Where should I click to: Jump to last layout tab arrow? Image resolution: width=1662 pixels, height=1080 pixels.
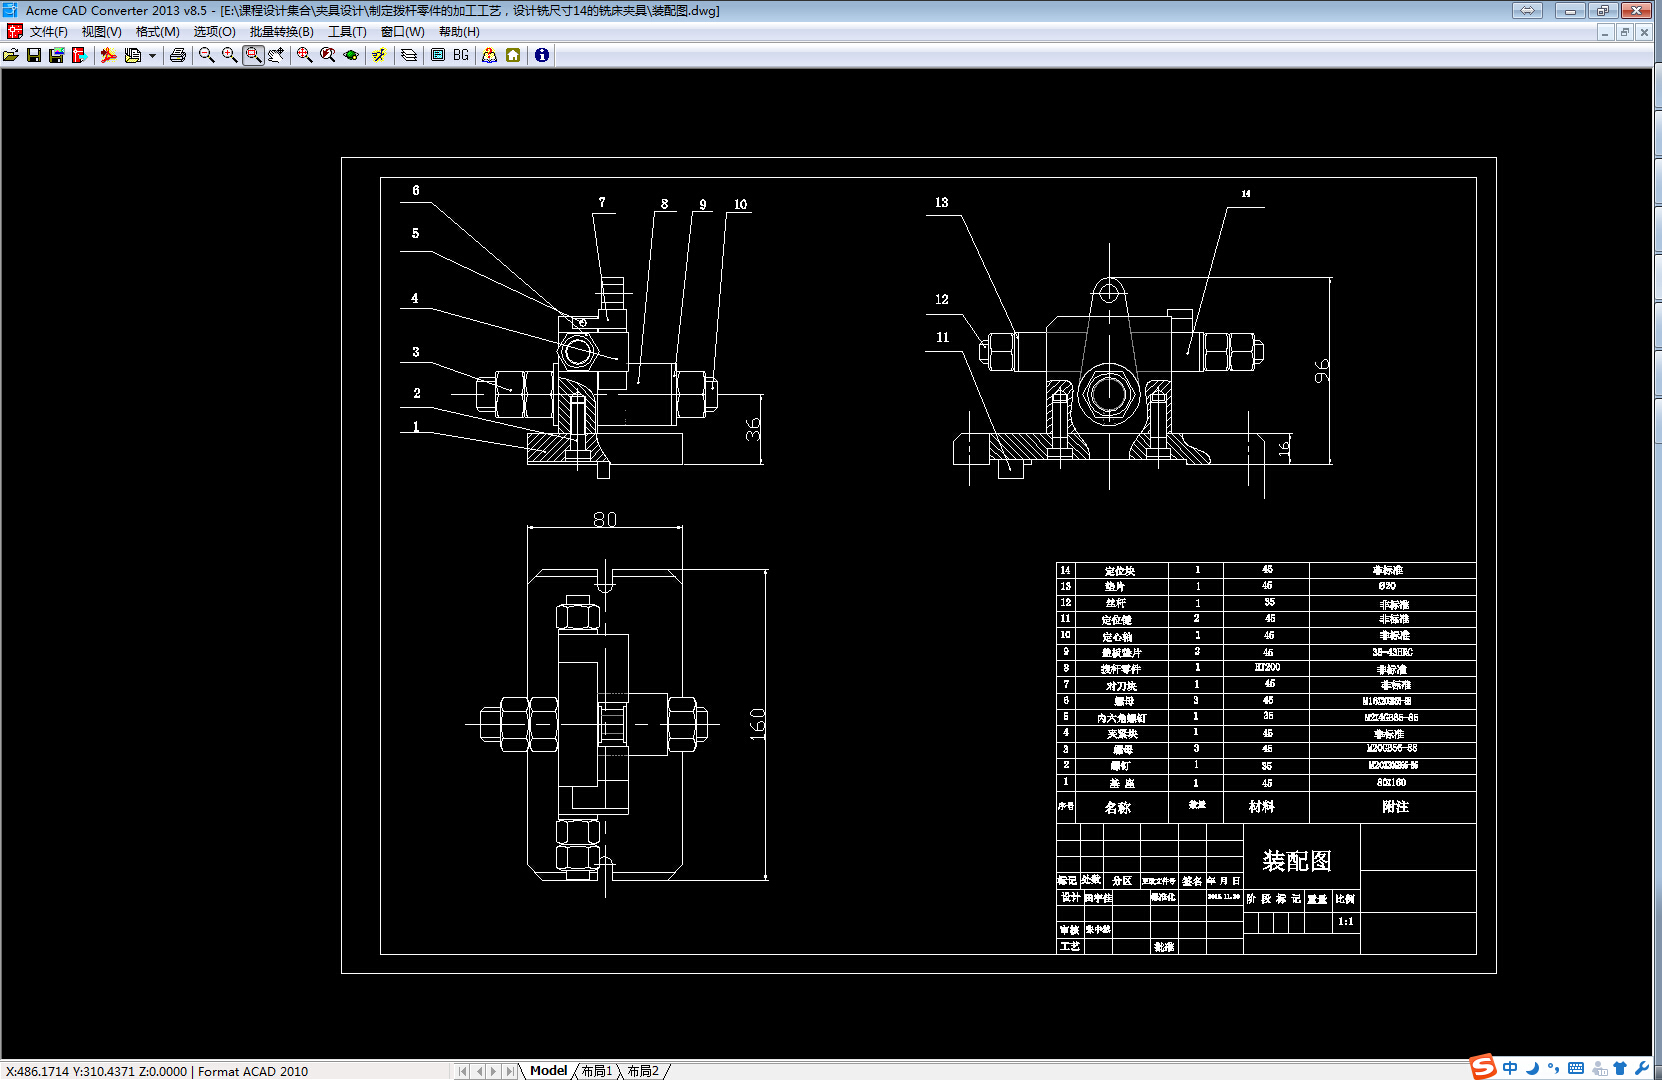coord(509,1071)
